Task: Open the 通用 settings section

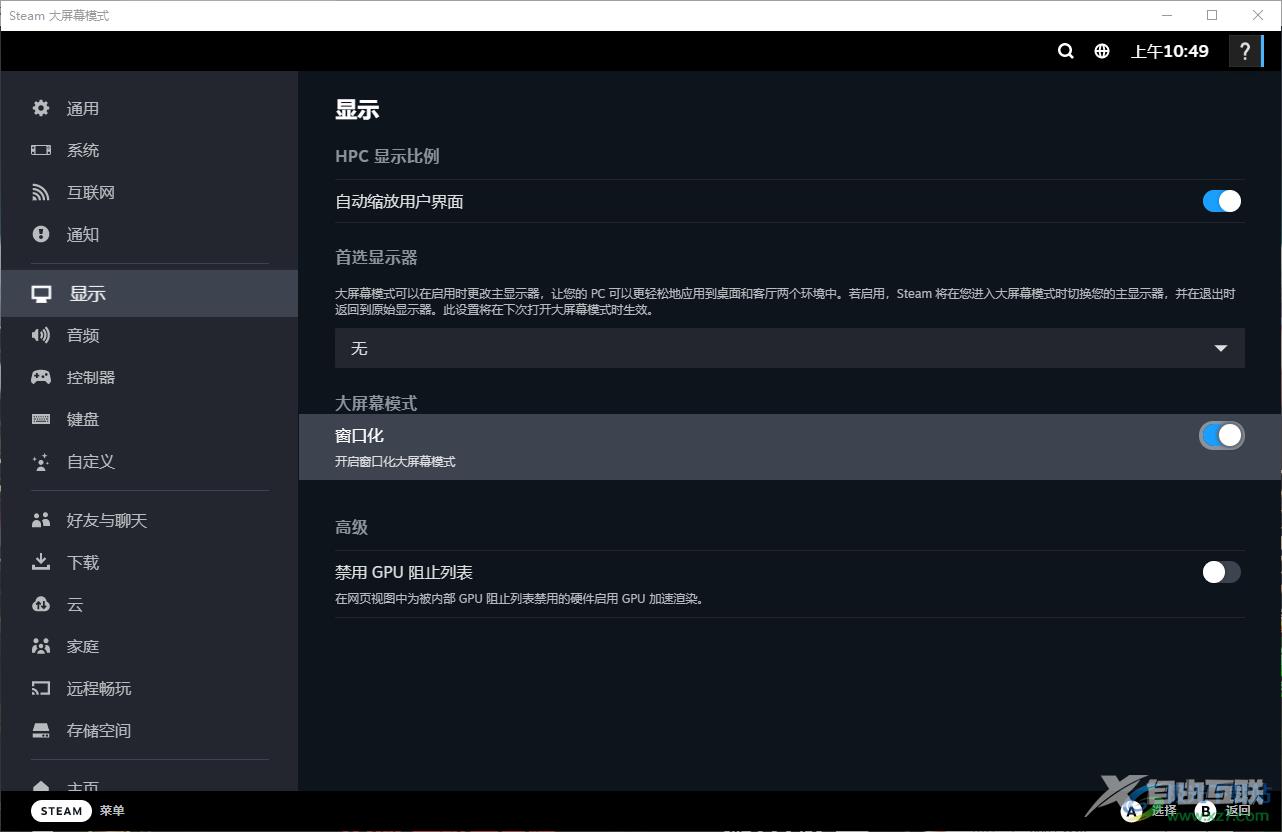Action: point(149,108)
